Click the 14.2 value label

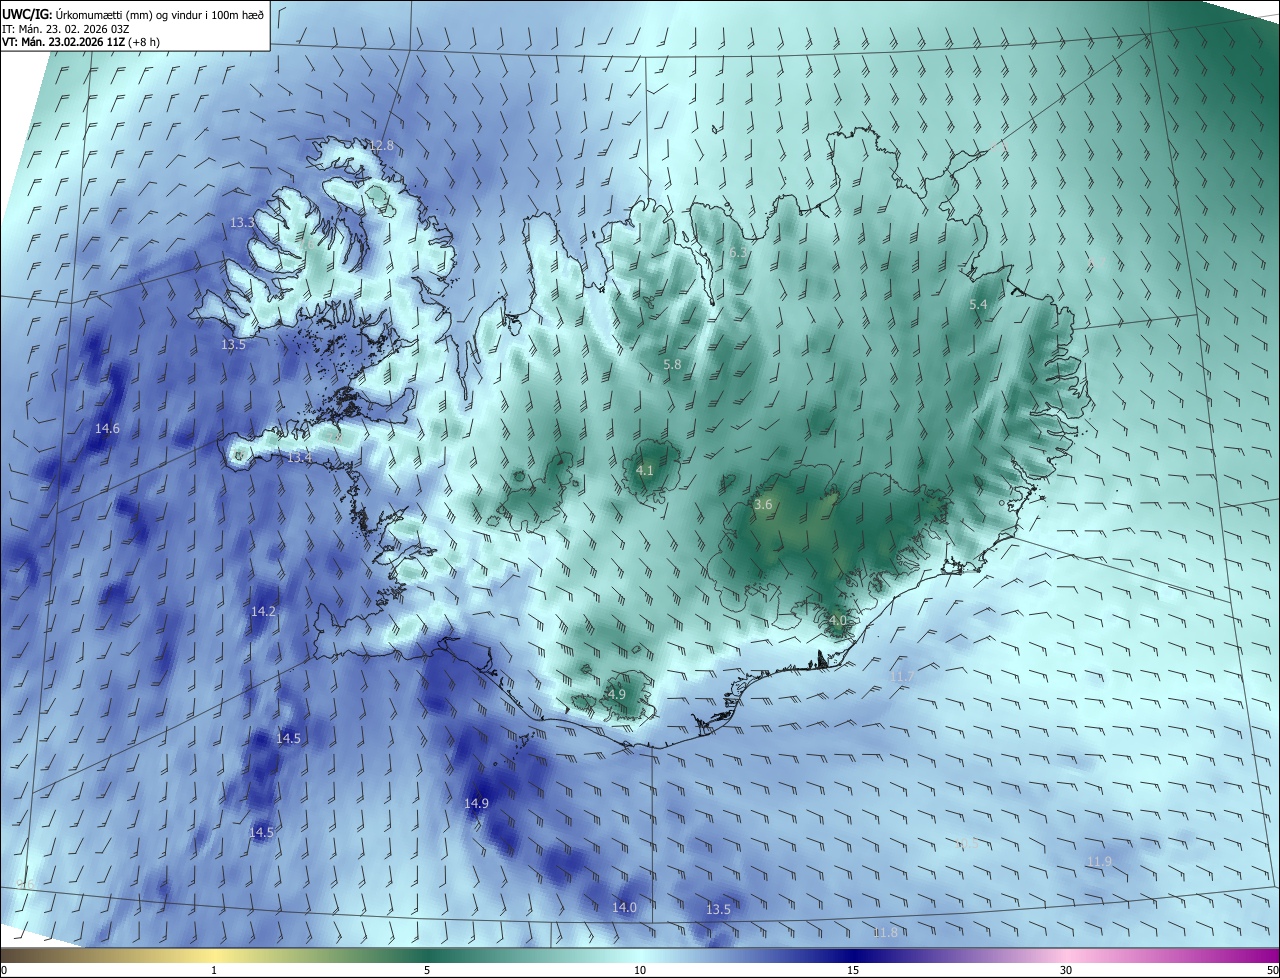[263, 611]
